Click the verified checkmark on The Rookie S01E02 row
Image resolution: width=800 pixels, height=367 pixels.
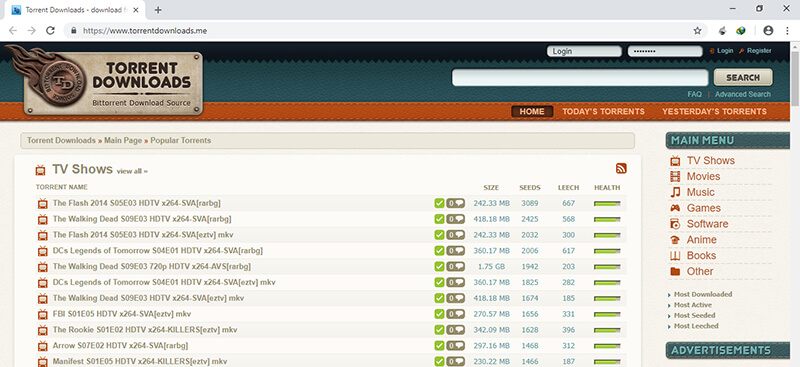(439, 330)
